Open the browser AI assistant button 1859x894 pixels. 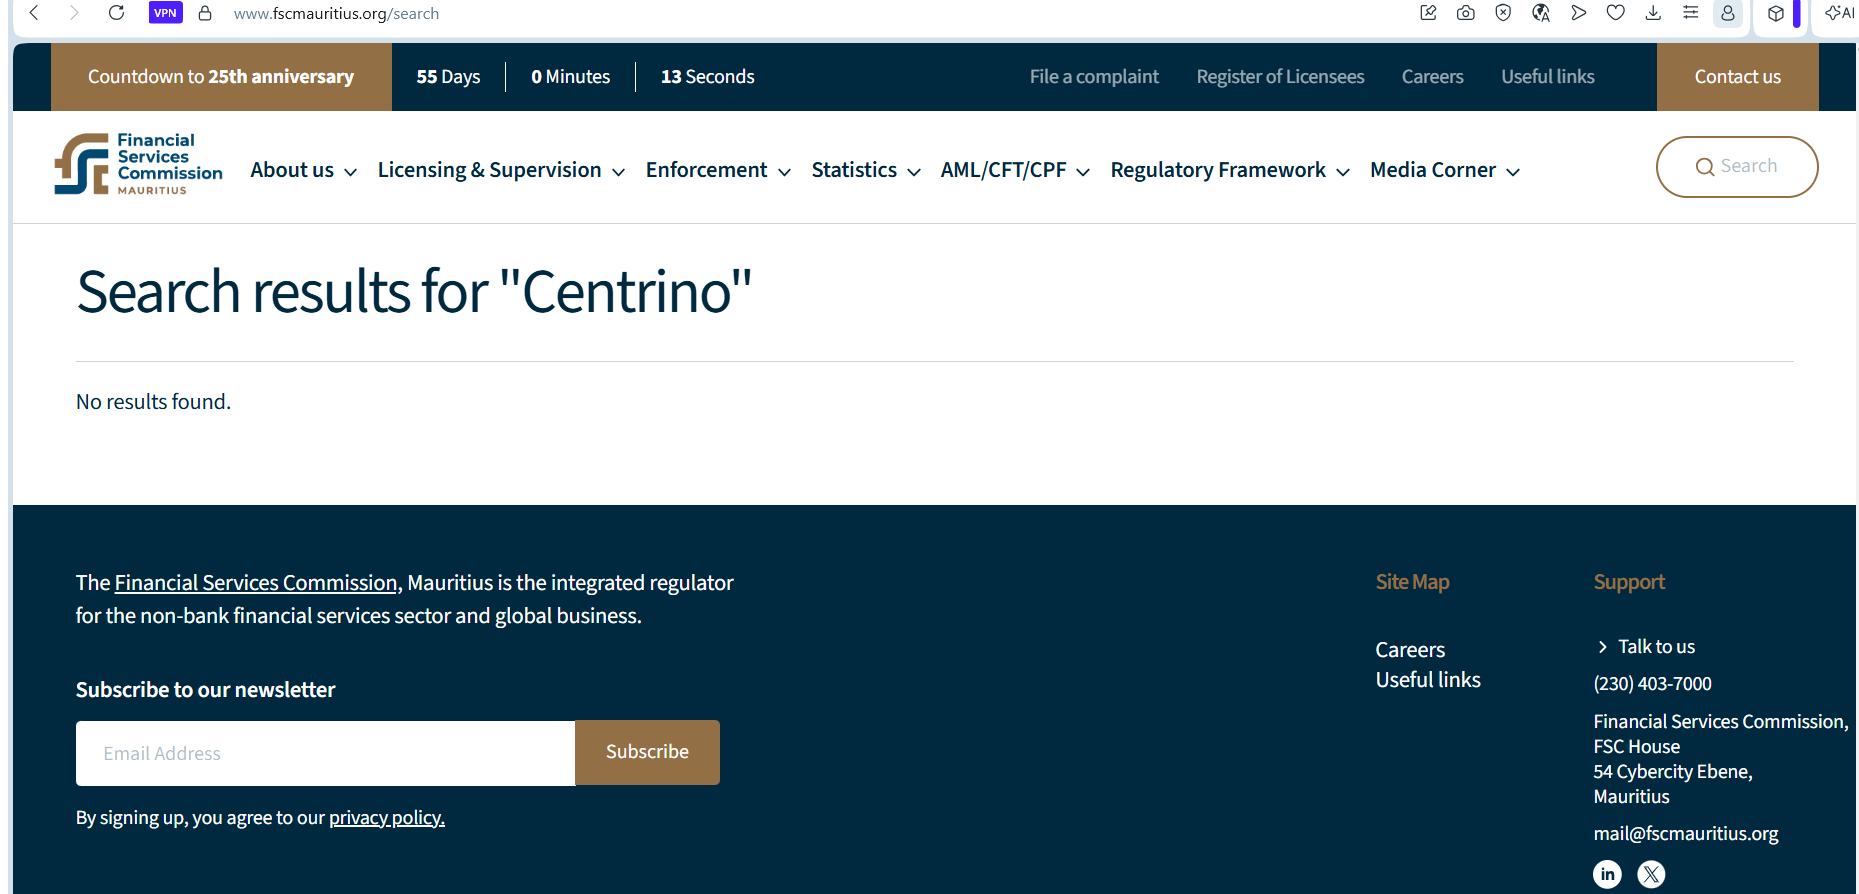(x=1840, y=13)
